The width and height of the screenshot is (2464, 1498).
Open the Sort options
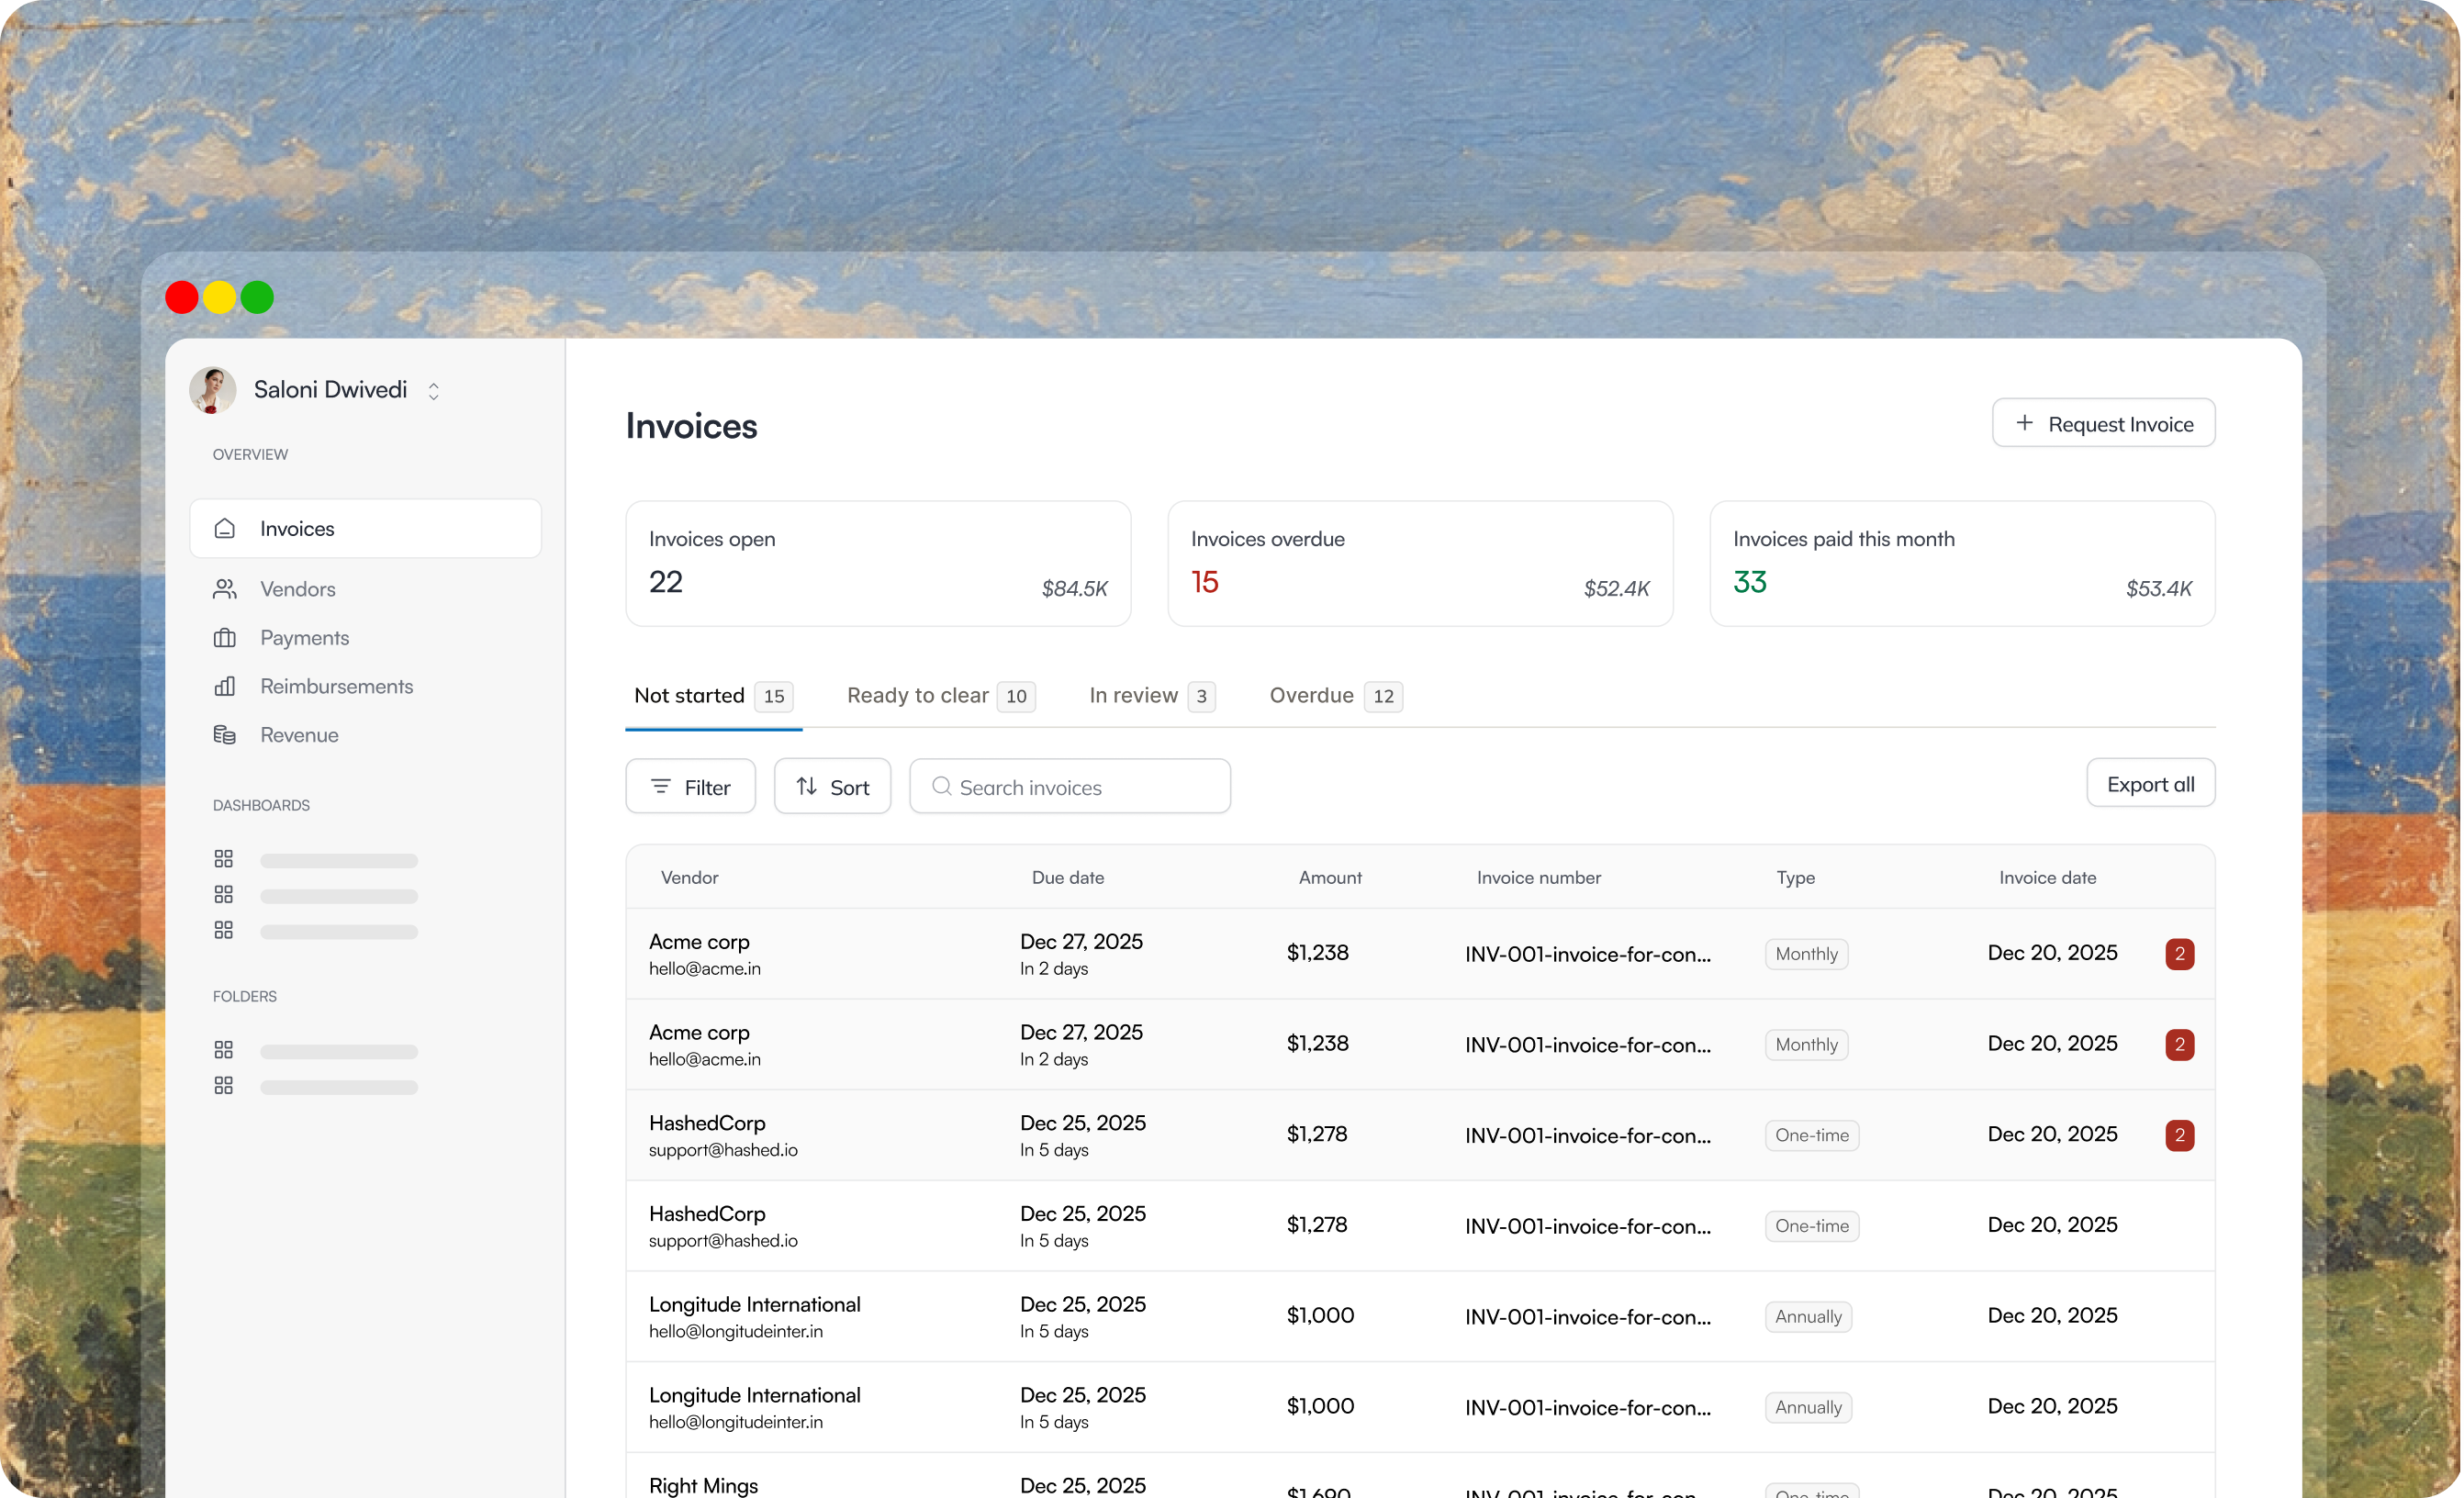(x=832, y=787)
